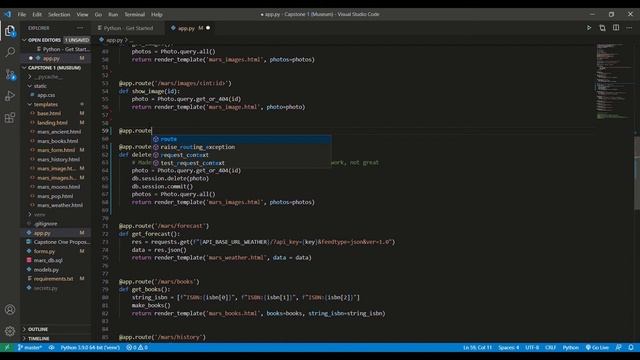Click the Open Changes icon in editor toolbar
Viewport: 640px width, 360px height.
pos(602,28)
